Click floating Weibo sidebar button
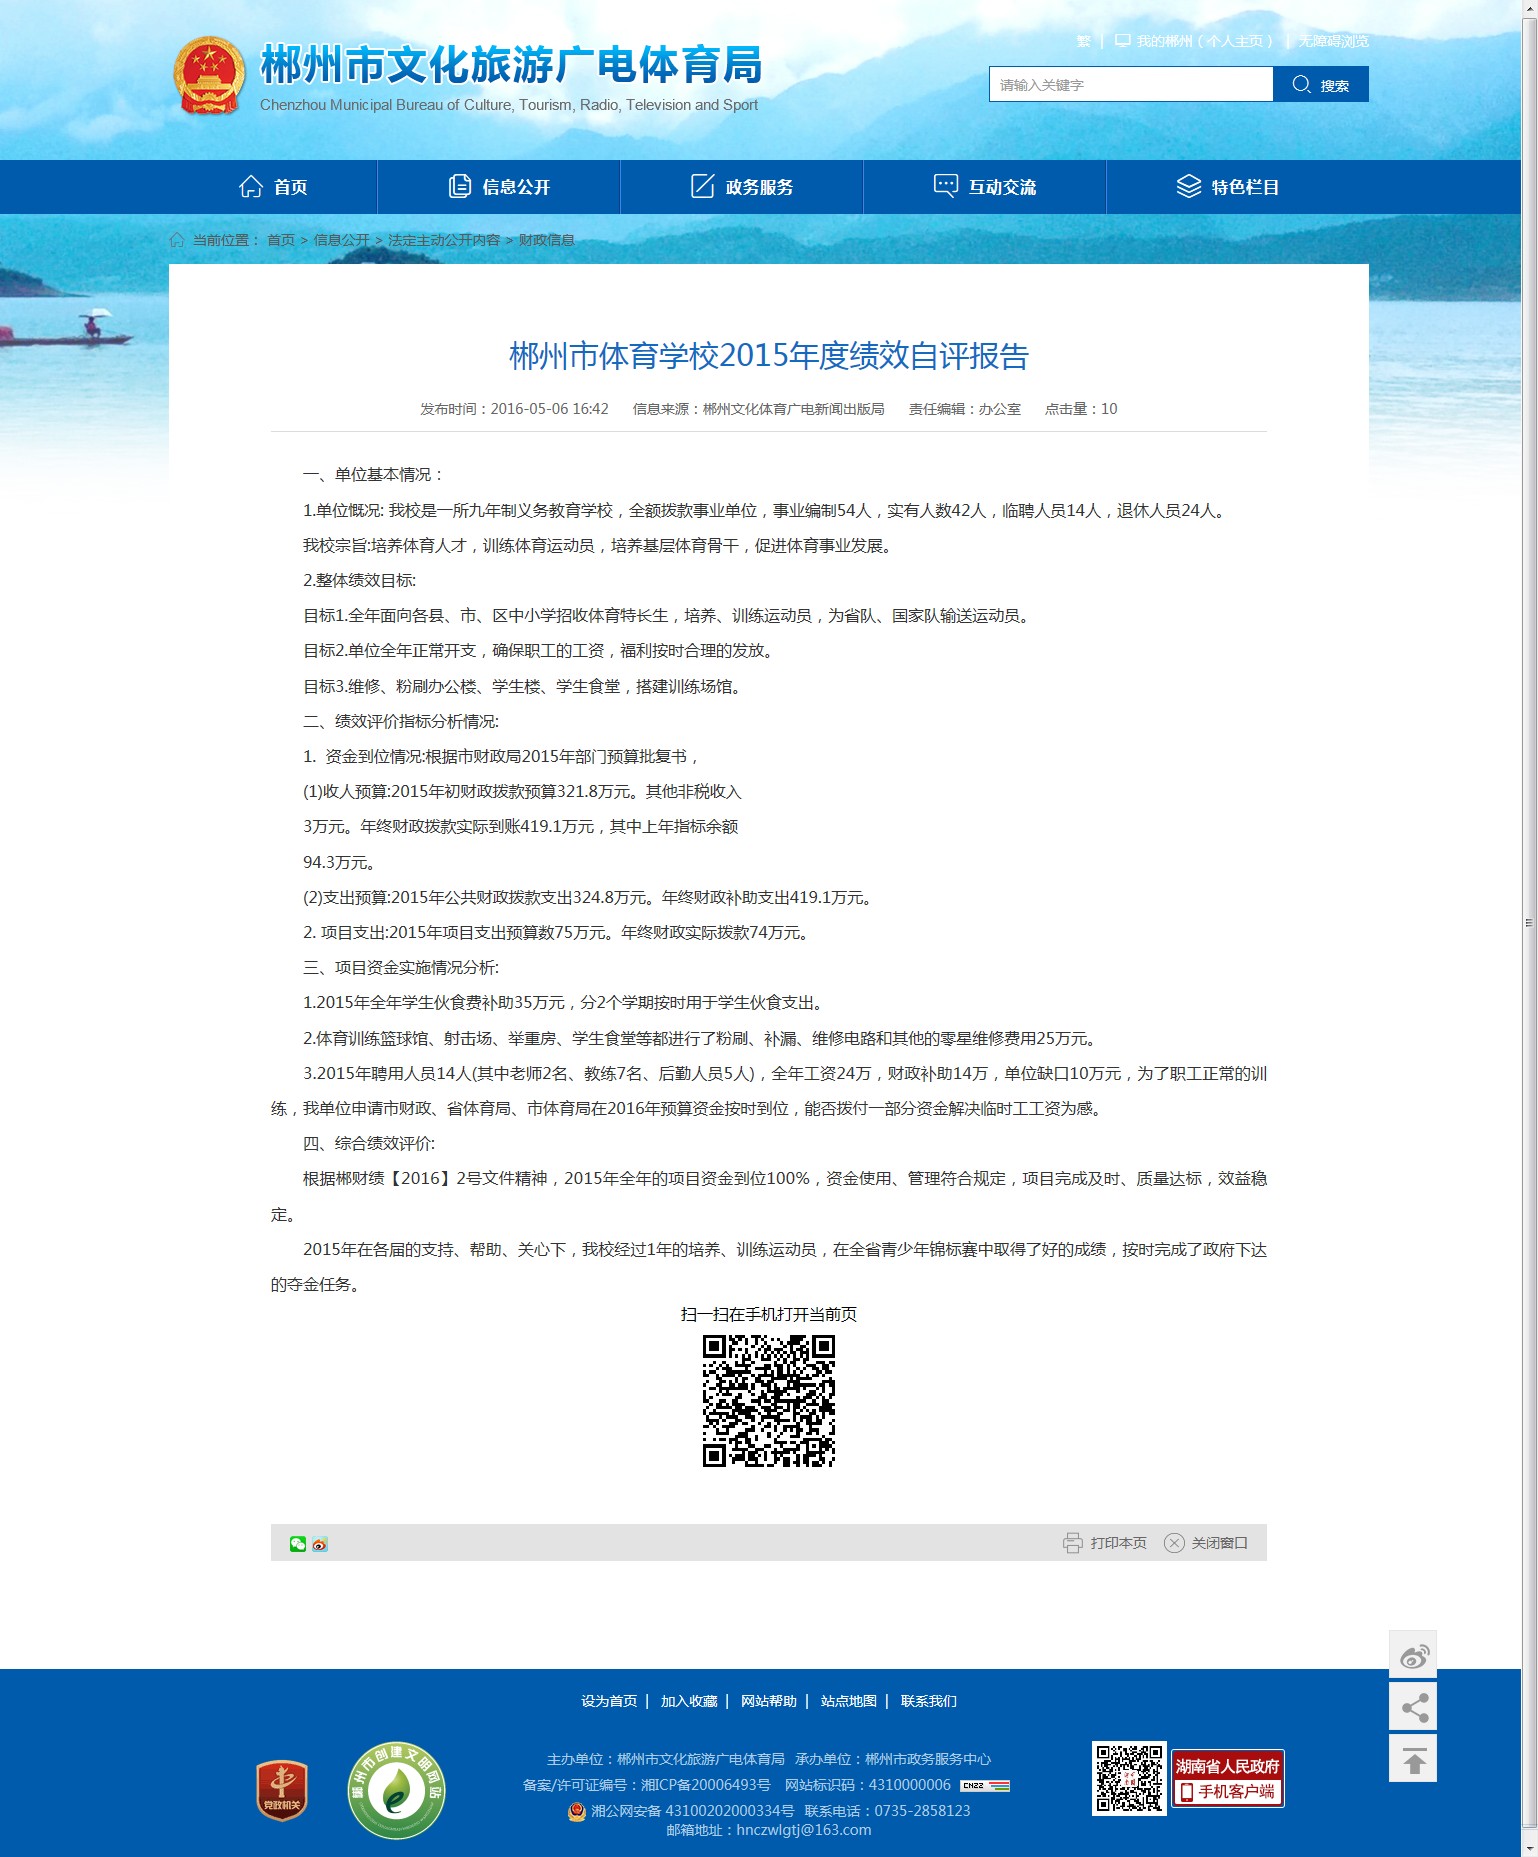1538x1857 pixels. [1413, 1654]
